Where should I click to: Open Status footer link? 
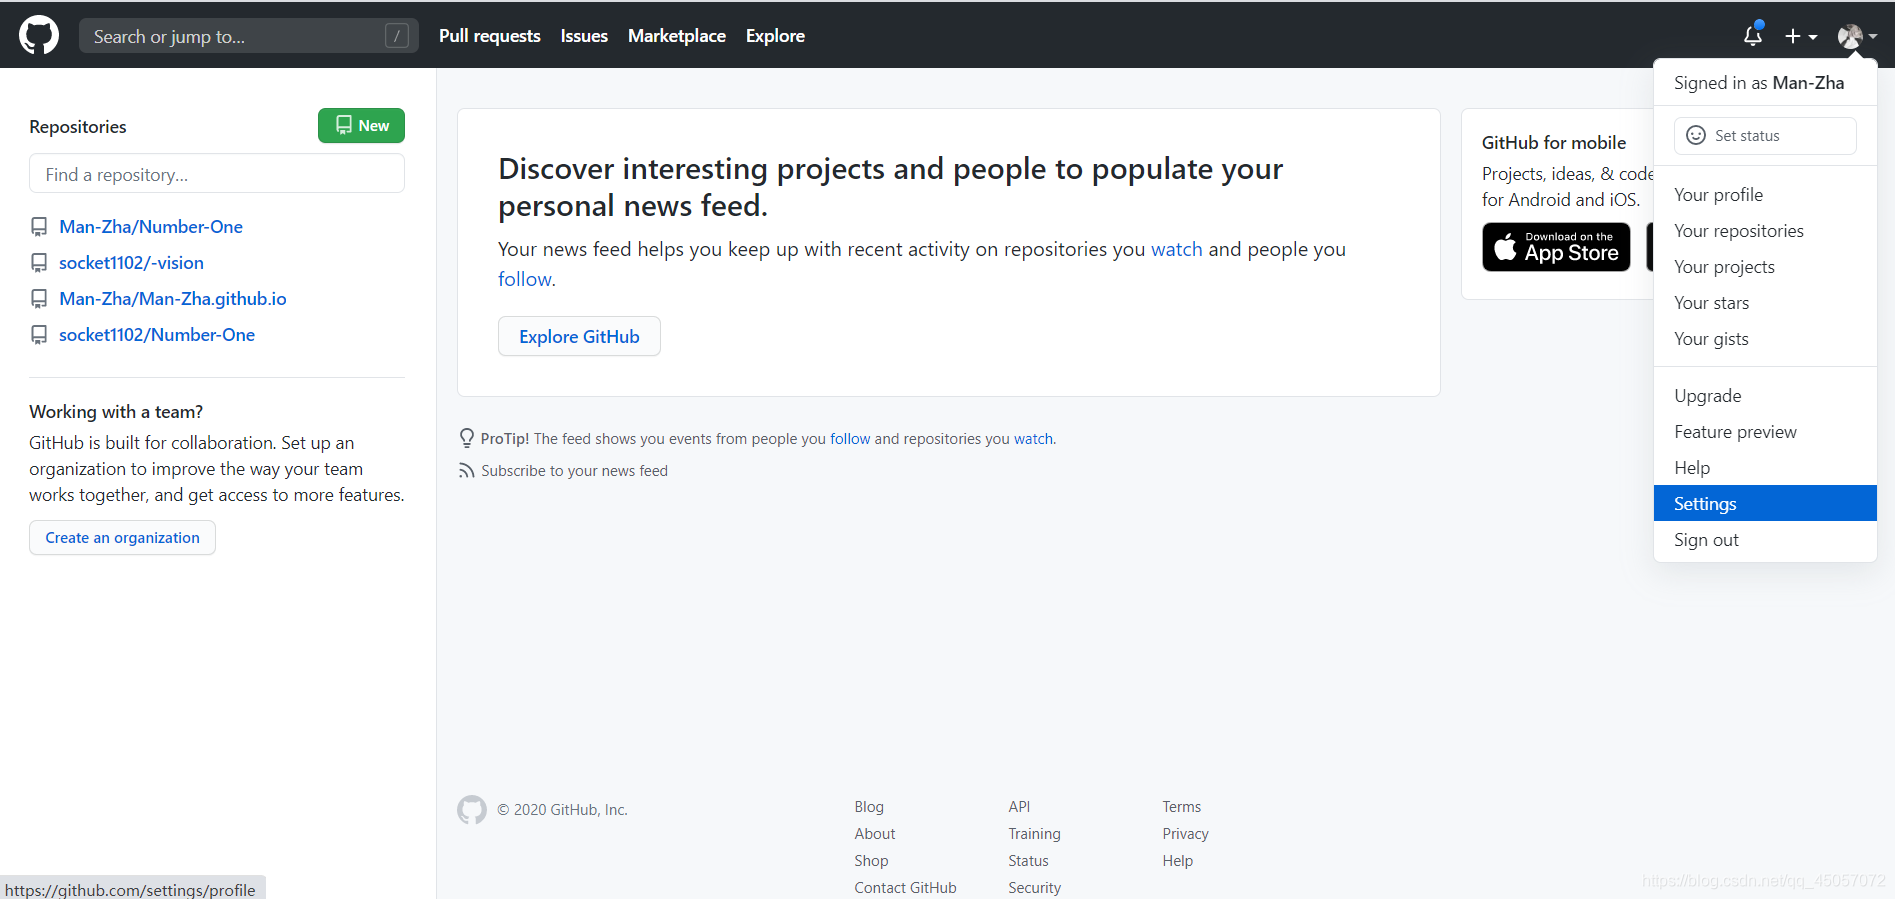pos(1028,860)
